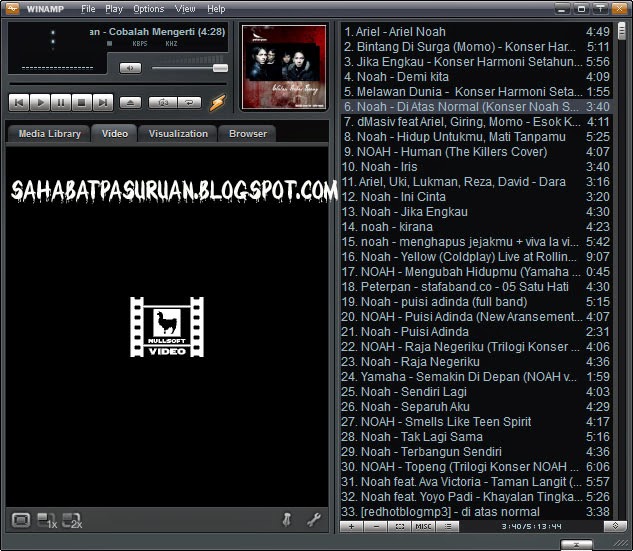This screenshot has width=633, height=551.
Task: Click the bottom collapse arrow button
Action: 576,545
